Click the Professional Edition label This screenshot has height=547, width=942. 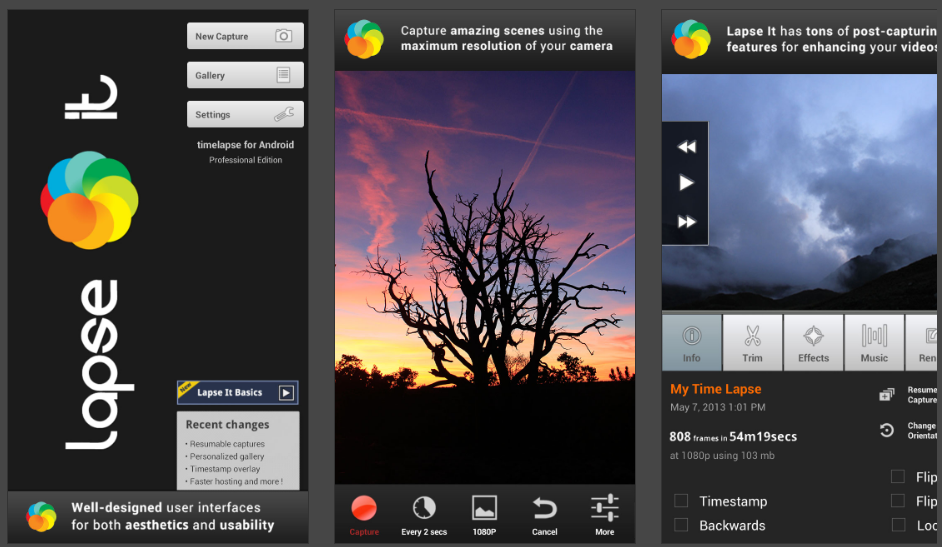click(246, 160)
